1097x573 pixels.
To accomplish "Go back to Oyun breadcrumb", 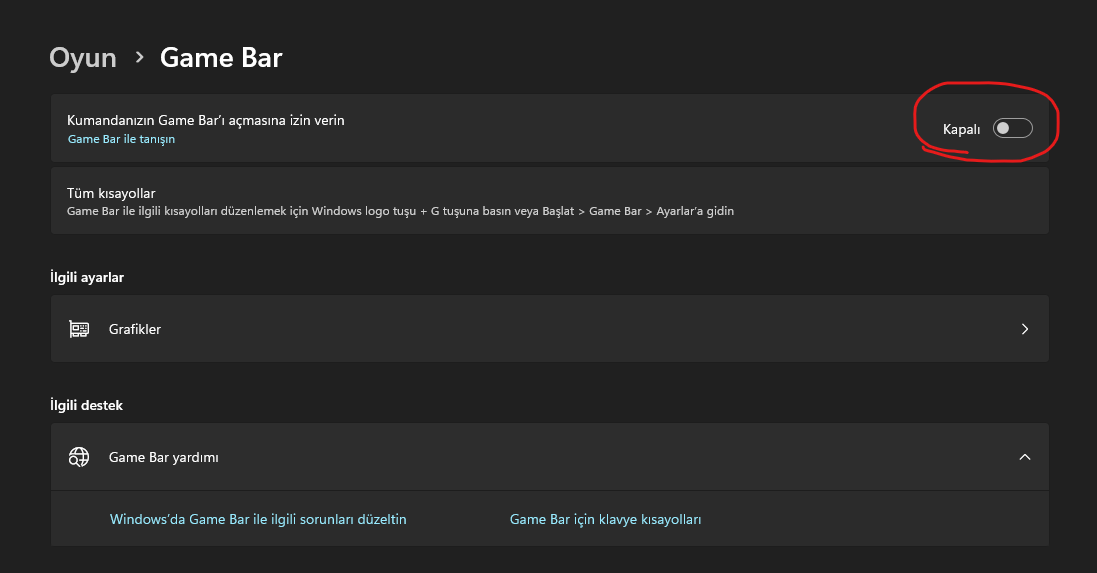I will point(83,57).
